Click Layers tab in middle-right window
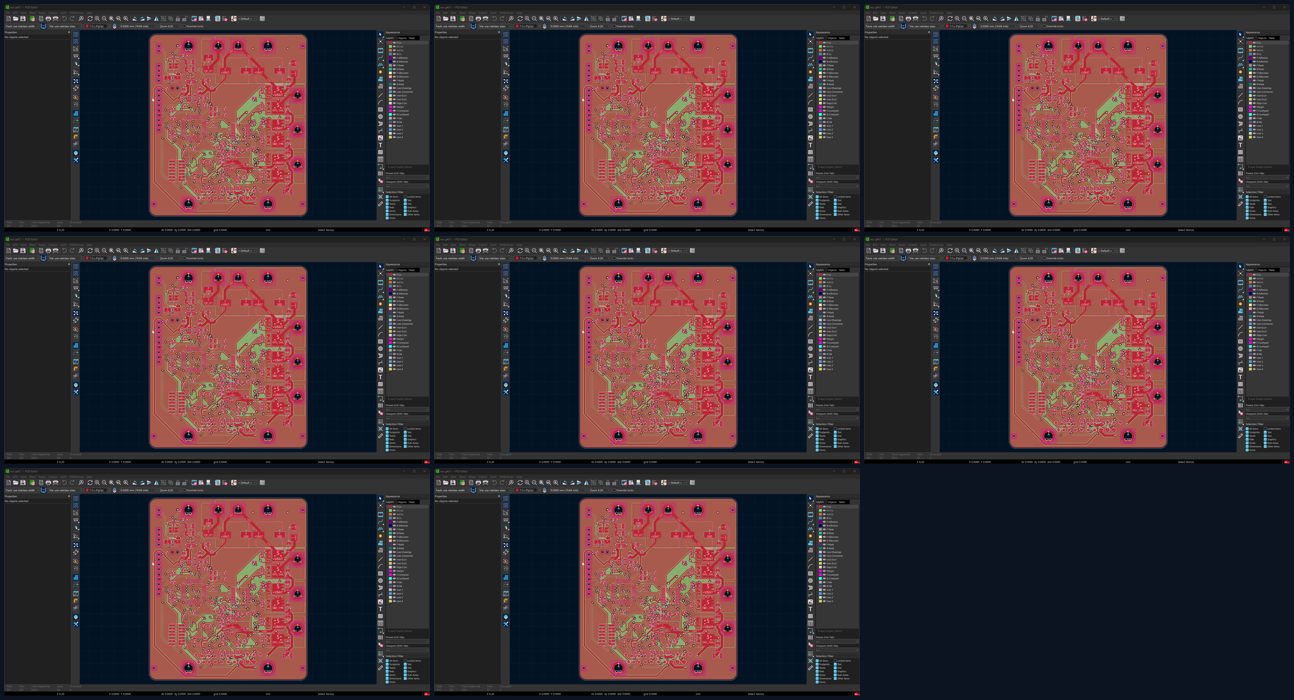 [1250, 270]
